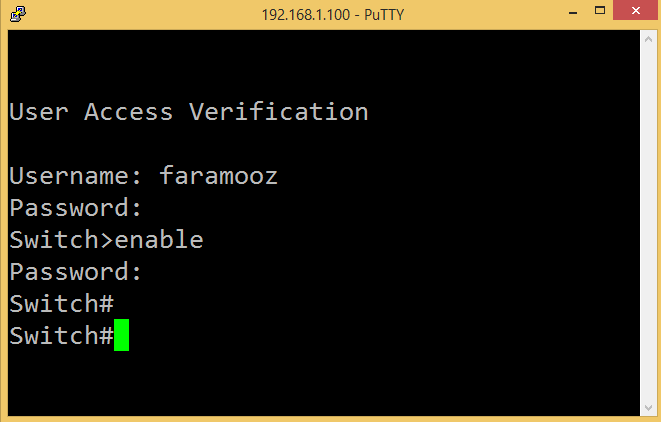The width and height of the screenshot is (661, 422).
Task: Click the 192.168.1.100 - PuTTY title text
Action: pyautogui.click(x=333, y=15)
